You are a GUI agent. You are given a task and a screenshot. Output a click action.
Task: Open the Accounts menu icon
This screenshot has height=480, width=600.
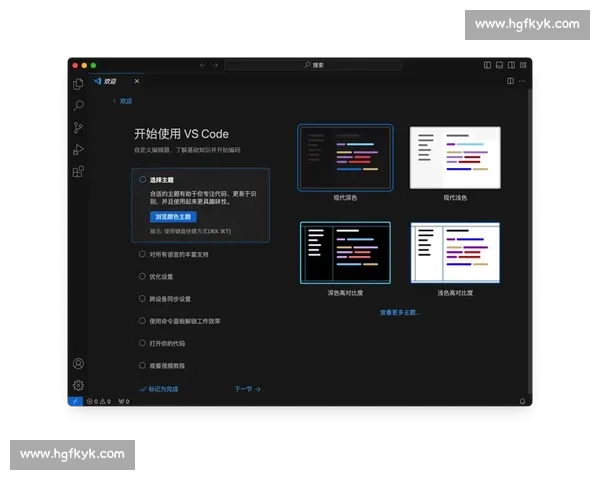pyautogui.click(x=78, y=363)
